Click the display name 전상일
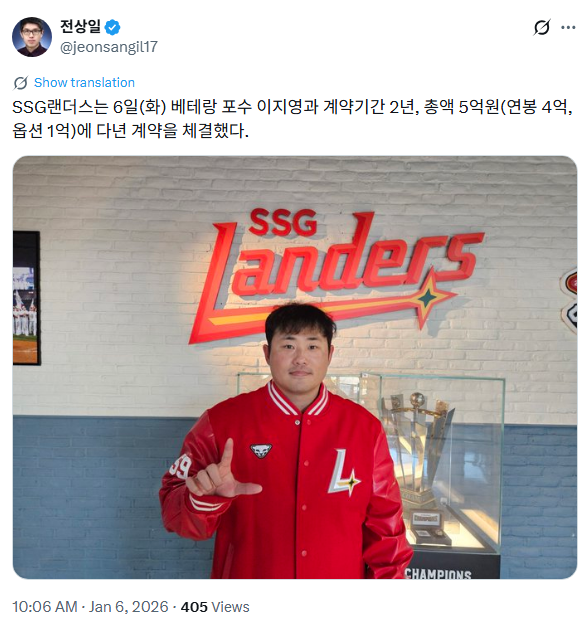 80,27
